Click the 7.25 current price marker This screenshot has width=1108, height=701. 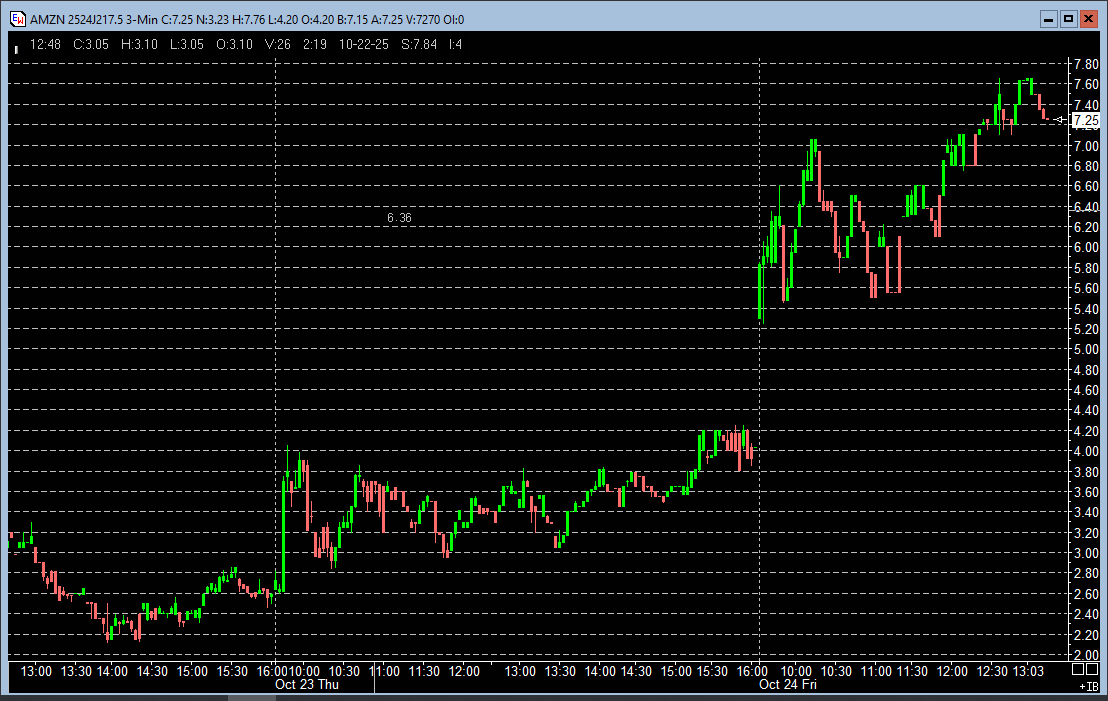pyautogui.click(x=1085, y=120)
